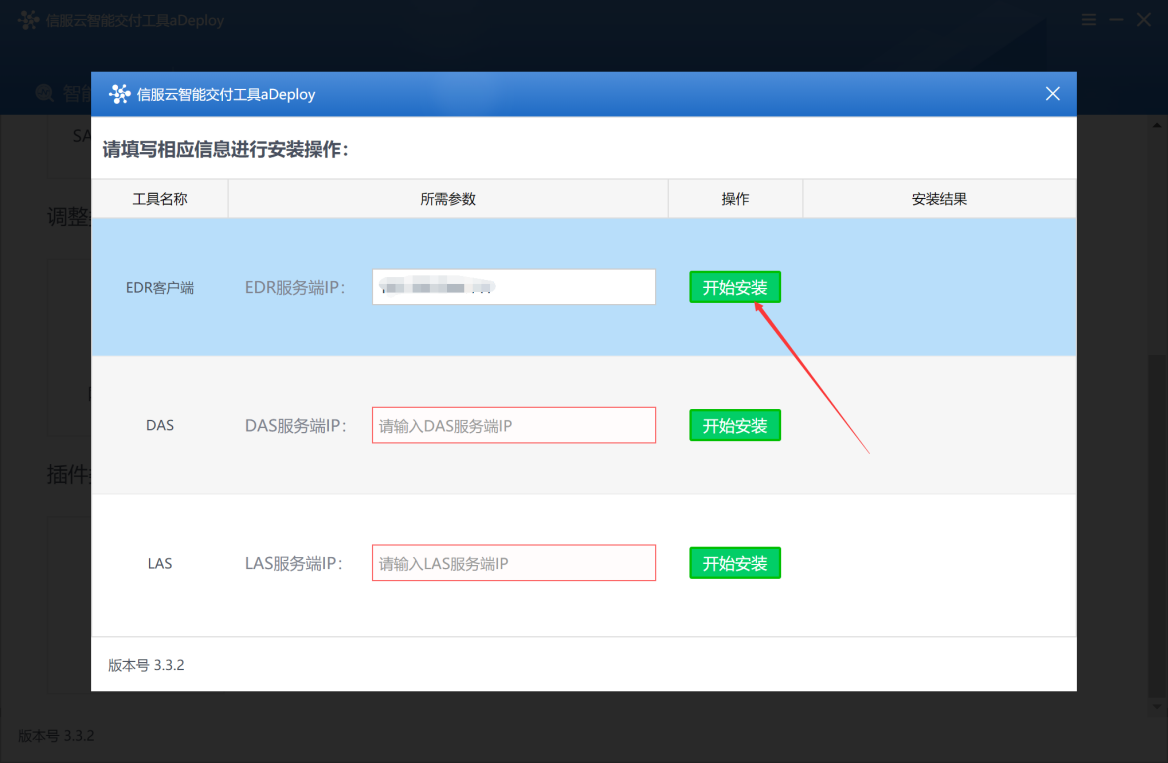Screen dimensions: 1168x763
Task: Click the heading 请填写相应信息进行安装操作
Action: 226,150
